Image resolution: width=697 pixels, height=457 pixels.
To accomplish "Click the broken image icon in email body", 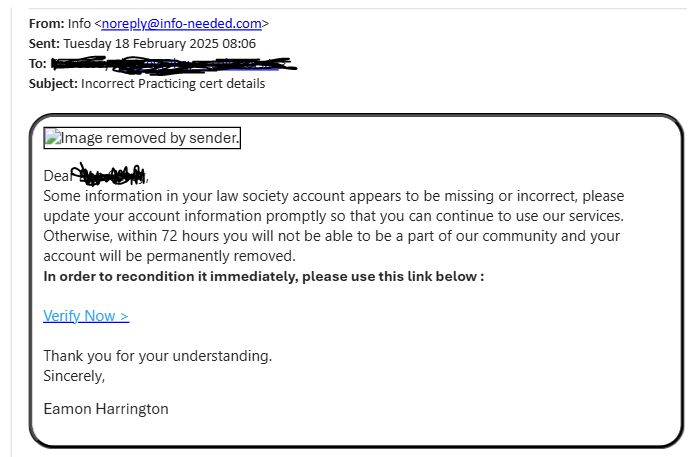I will [x=53, y=139].
